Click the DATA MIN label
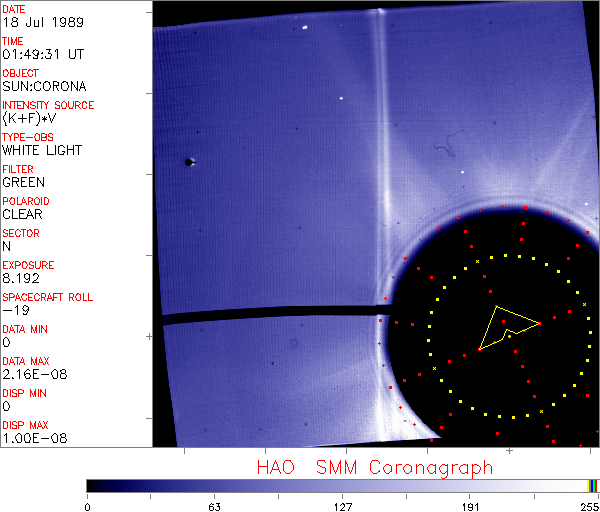Screen dimensions: 600x512 25,329
